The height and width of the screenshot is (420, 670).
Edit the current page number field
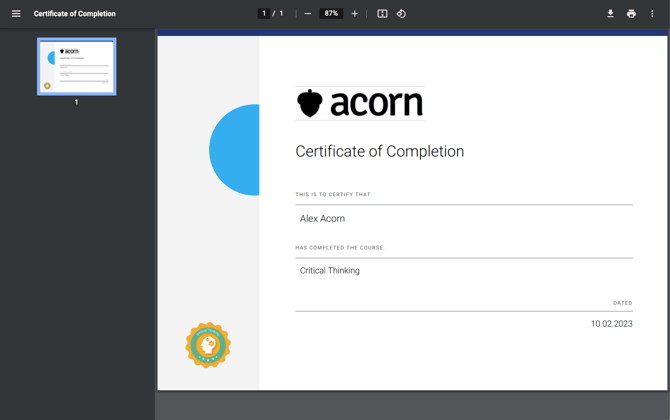(x=264, y=14)
